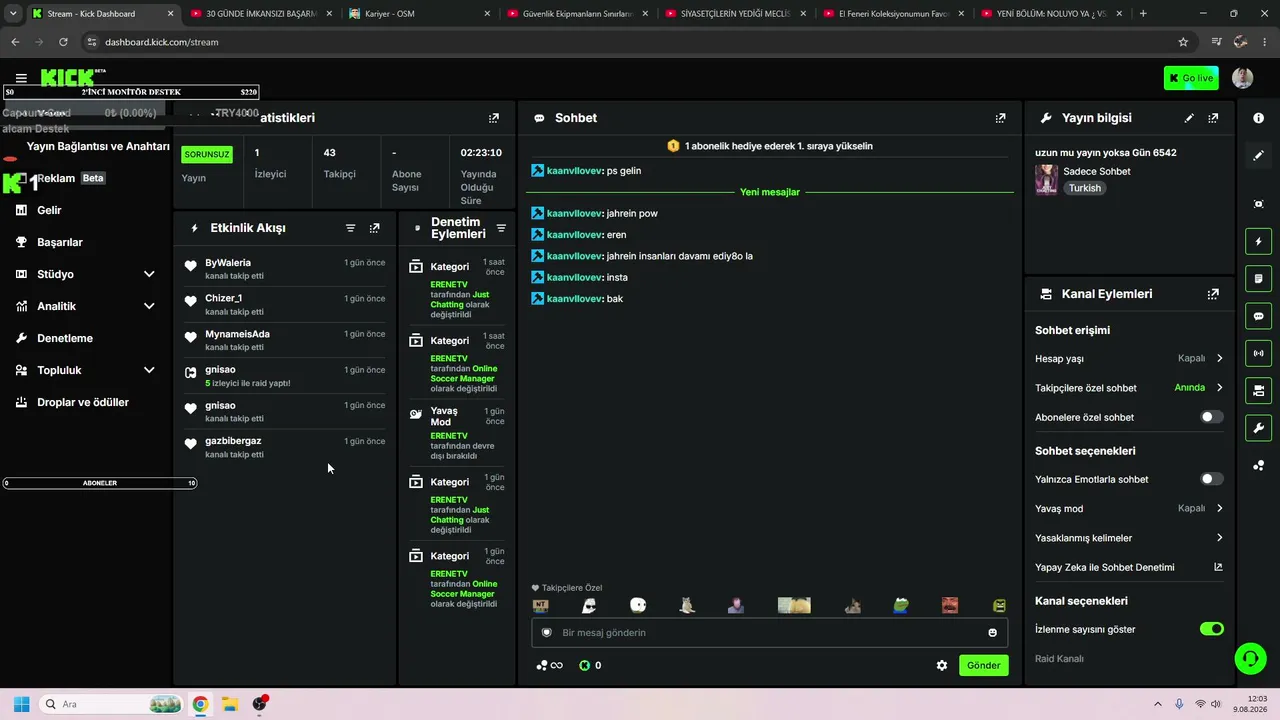Click the Gönder send button
1280x720 pixels.
coord(983,665)
